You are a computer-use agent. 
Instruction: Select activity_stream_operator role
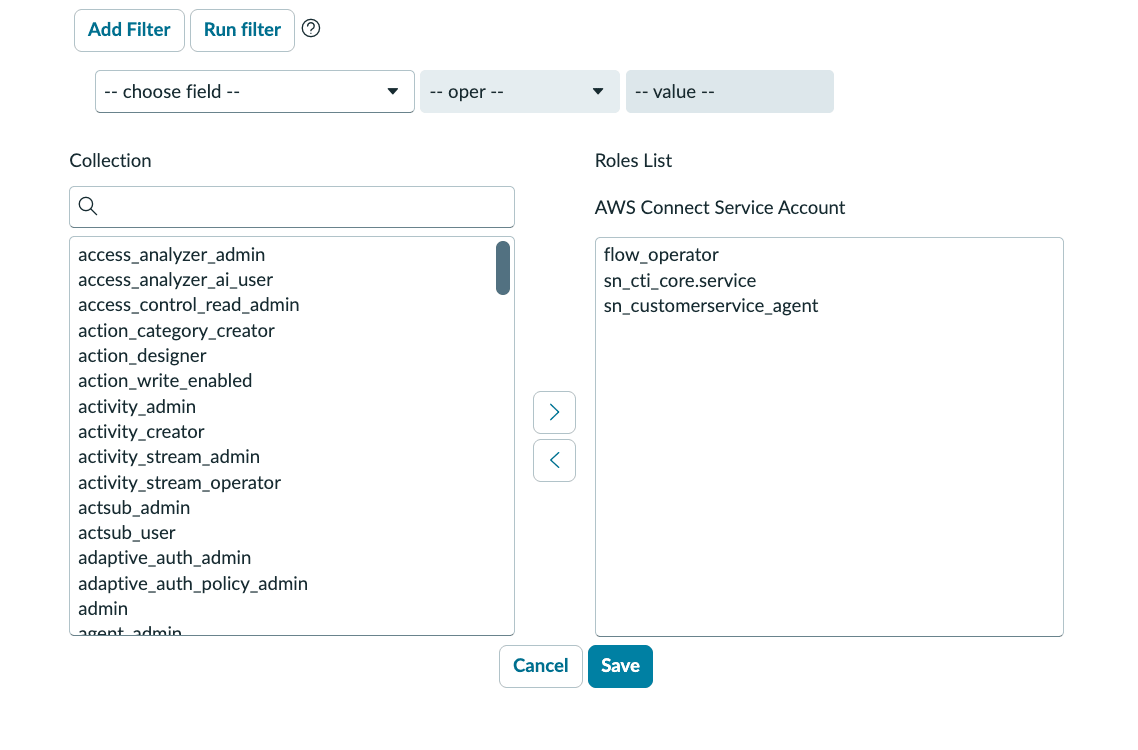click(179, 483)
